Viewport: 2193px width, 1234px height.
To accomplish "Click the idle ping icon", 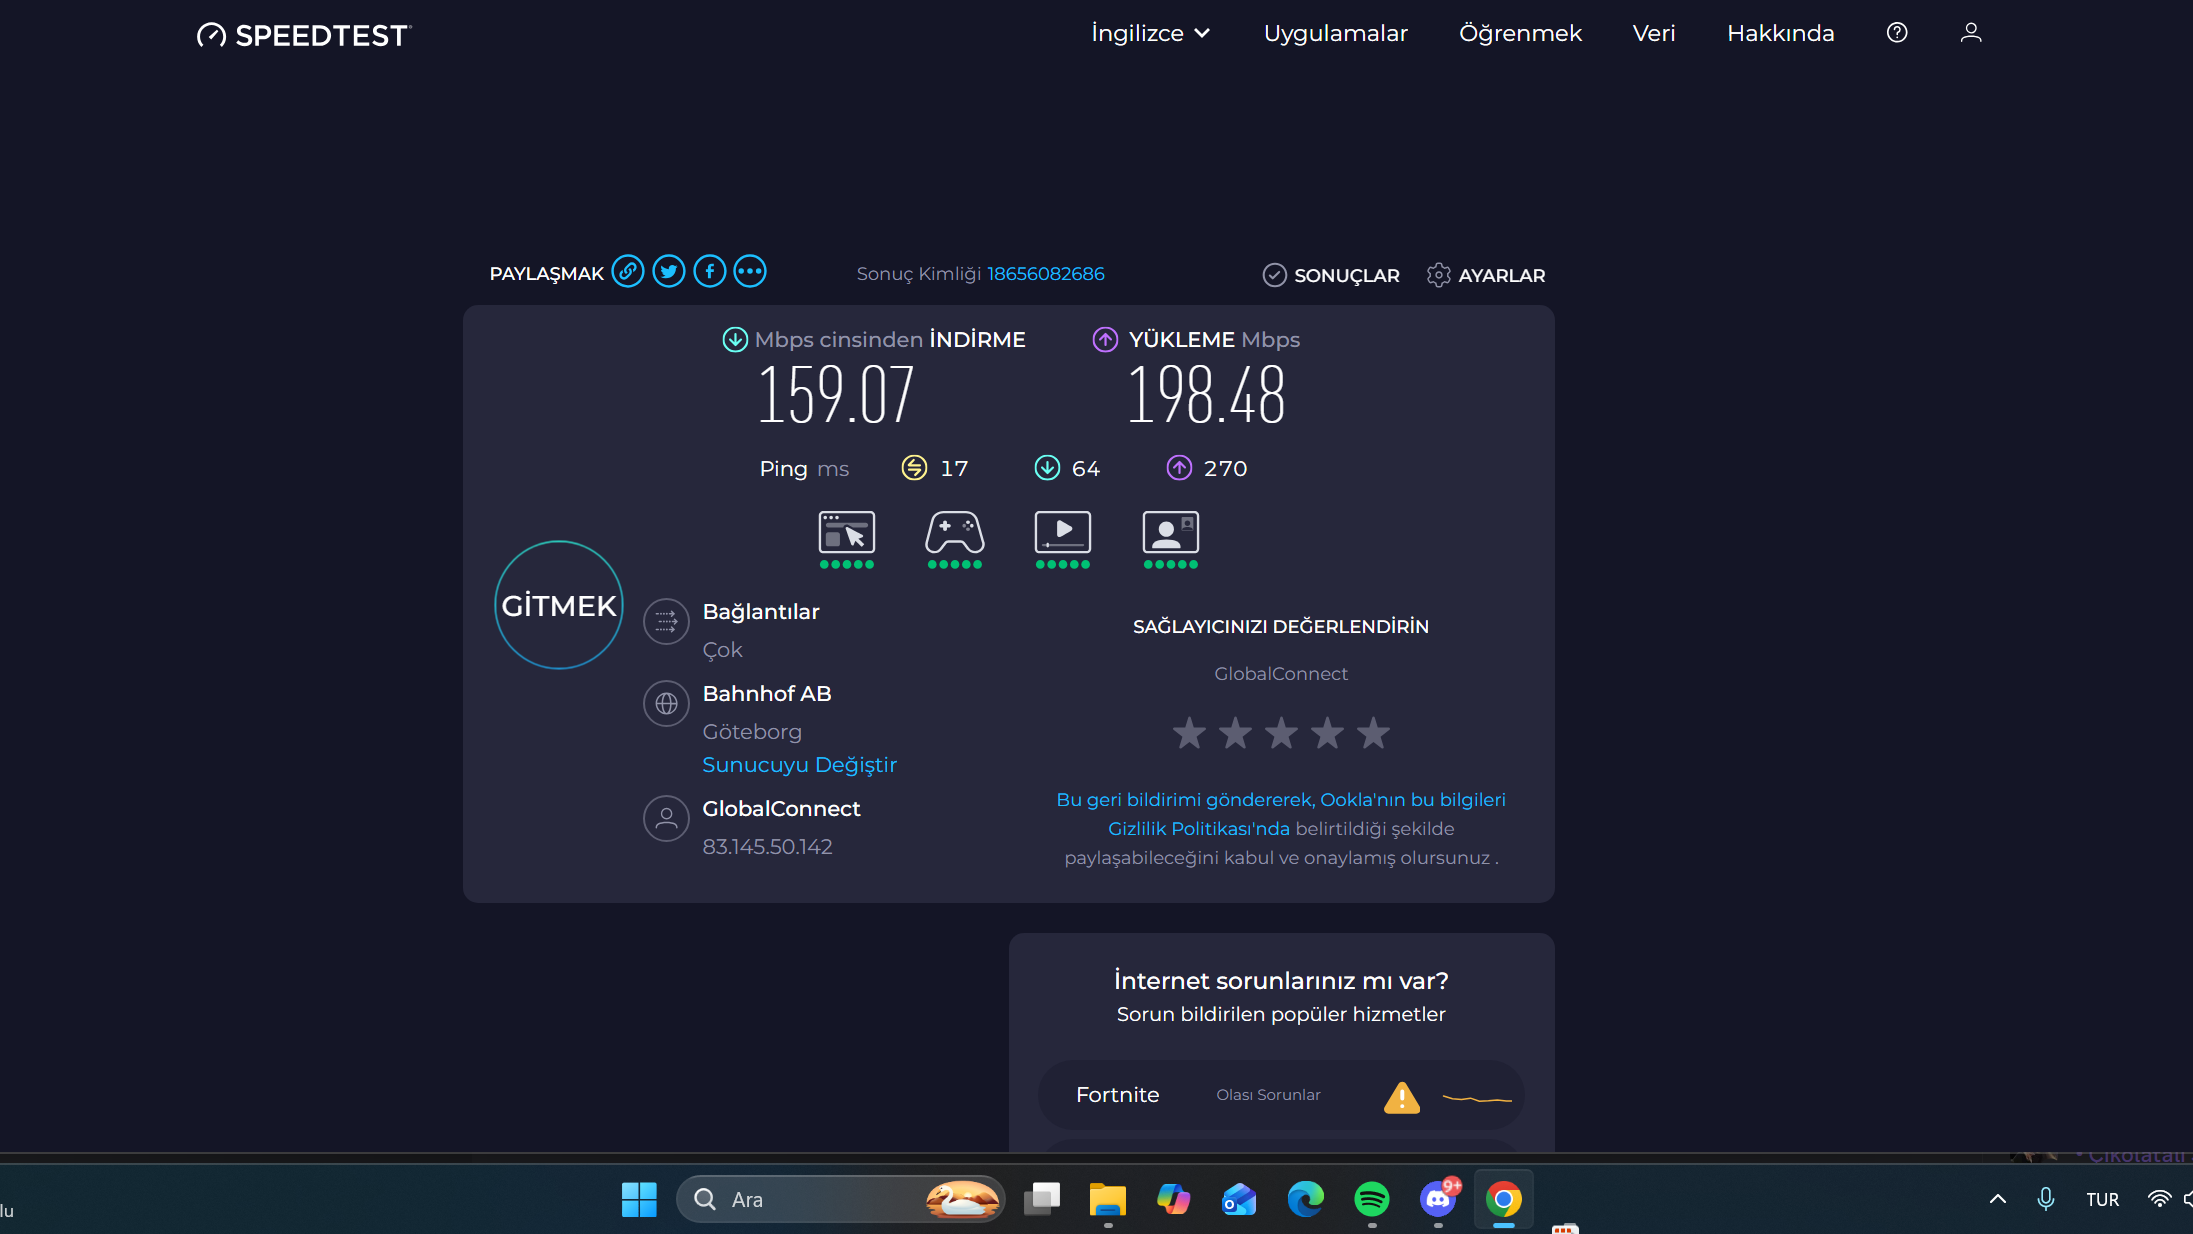I will pyautogui.click(x=914, y=468).
